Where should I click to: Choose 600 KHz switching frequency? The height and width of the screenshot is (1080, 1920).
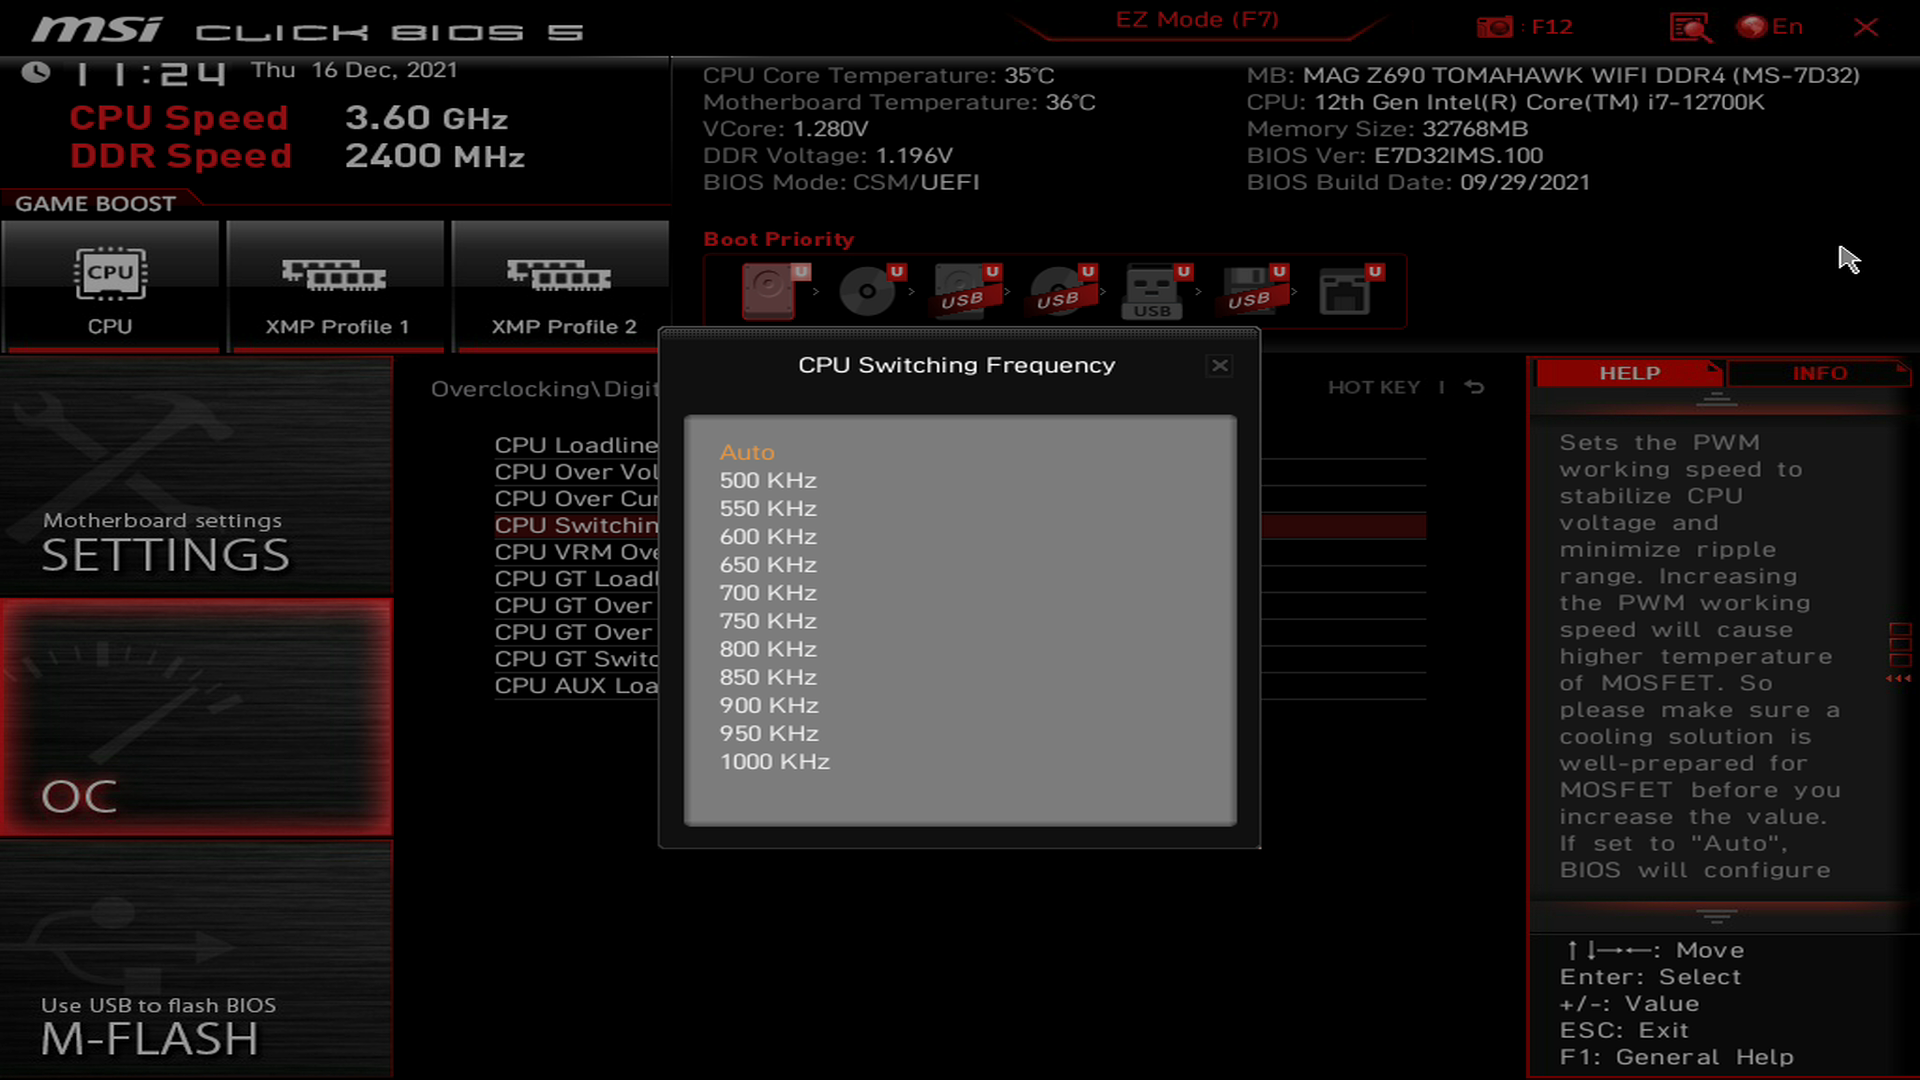click(768, 536)
